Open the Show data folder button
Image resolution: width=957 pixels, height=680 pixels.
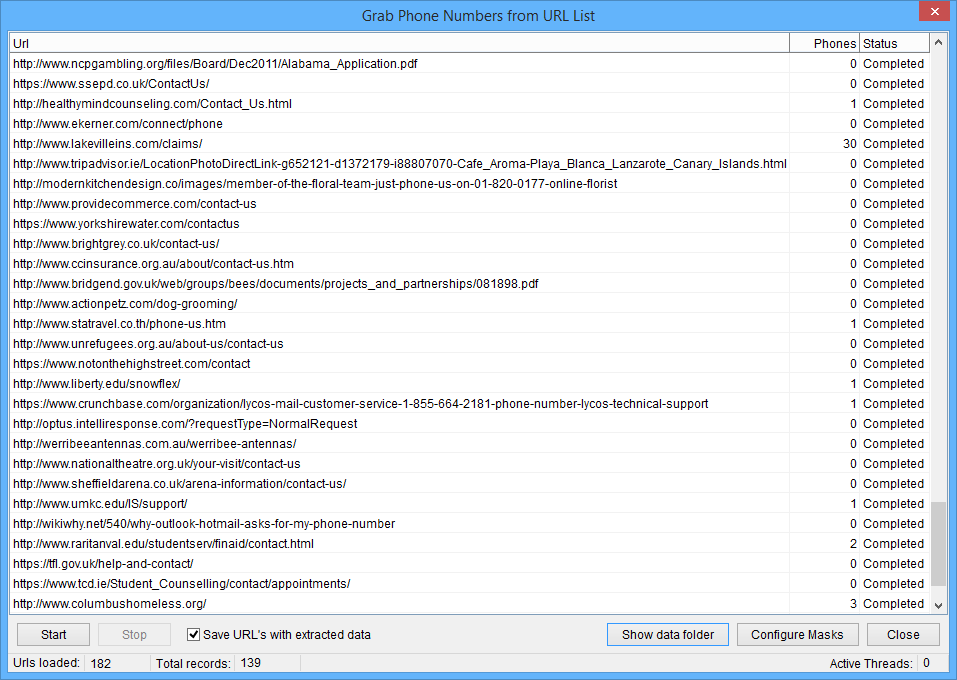[668, 635]
